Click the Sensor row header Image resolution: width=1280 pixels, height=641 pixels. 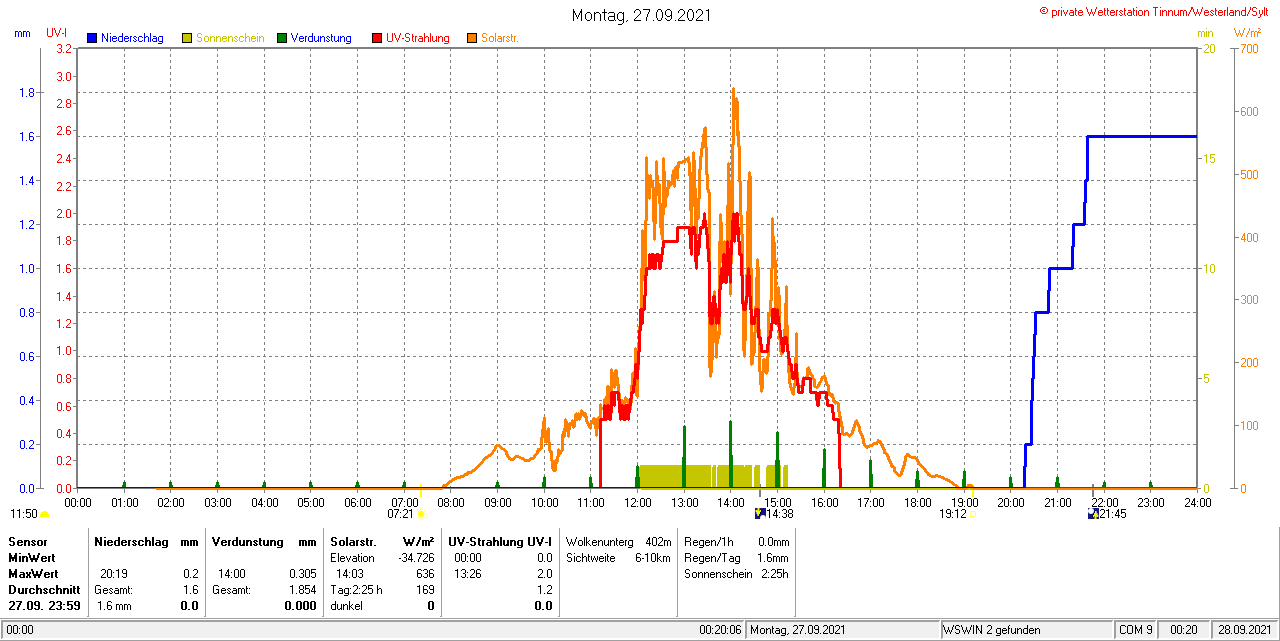[x=27, y=541]
